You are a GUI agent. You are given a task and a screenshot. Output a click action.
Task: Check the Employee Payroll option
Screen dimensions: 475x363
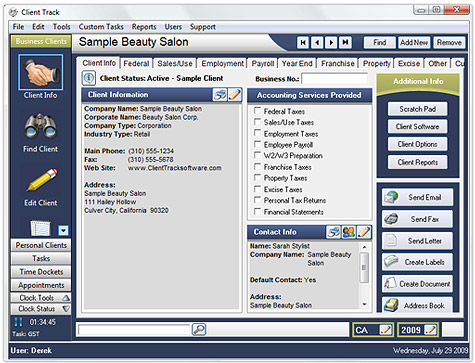point(257,144)
